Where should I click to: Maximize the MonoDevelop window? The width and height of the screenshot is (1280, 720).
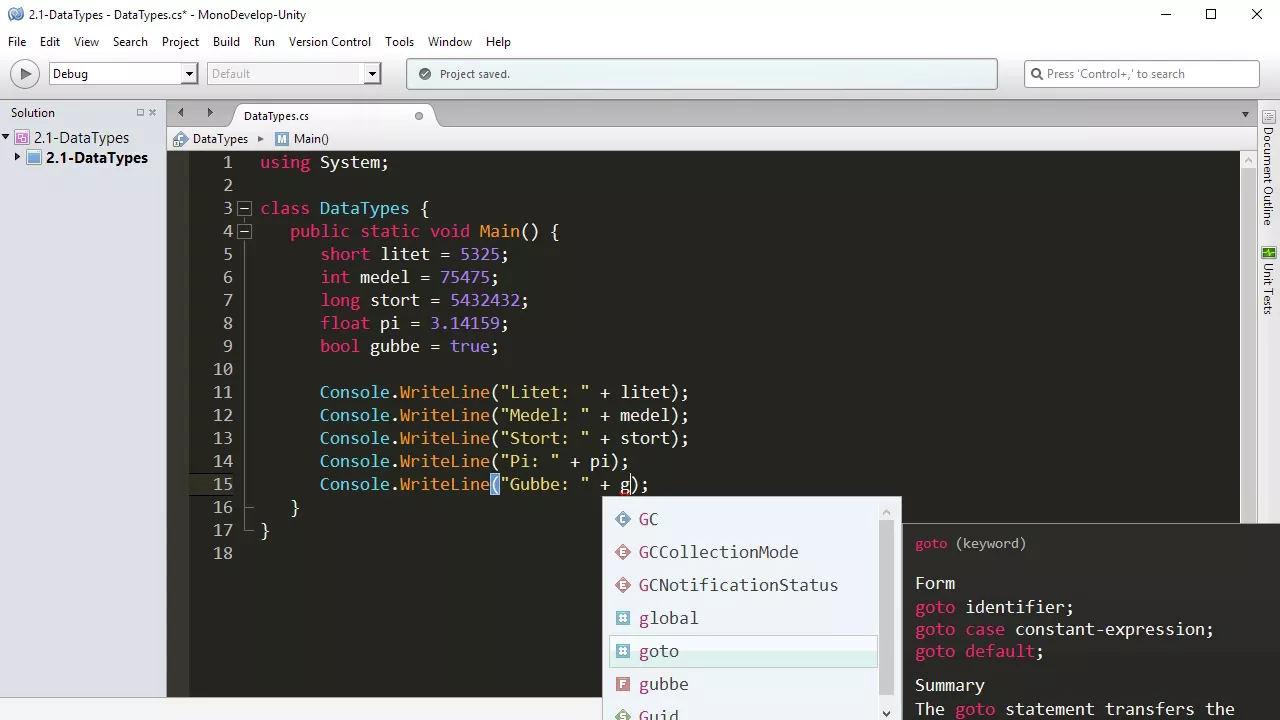[x=1211, y=14]
